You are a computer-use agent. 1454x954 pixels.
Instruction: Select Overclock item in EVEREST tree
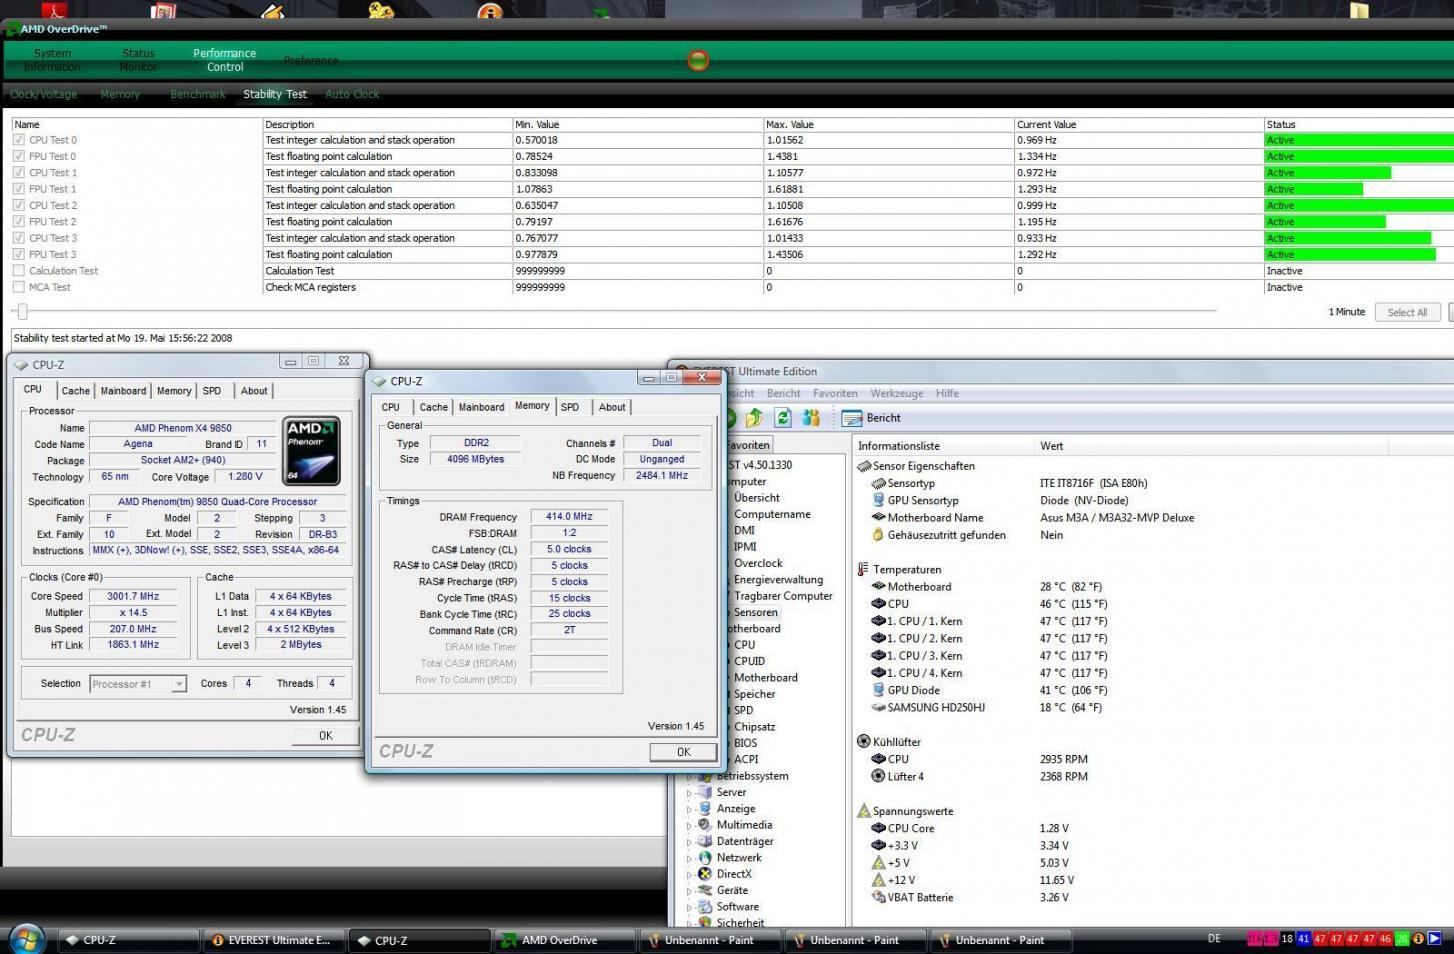coord(758,563)
